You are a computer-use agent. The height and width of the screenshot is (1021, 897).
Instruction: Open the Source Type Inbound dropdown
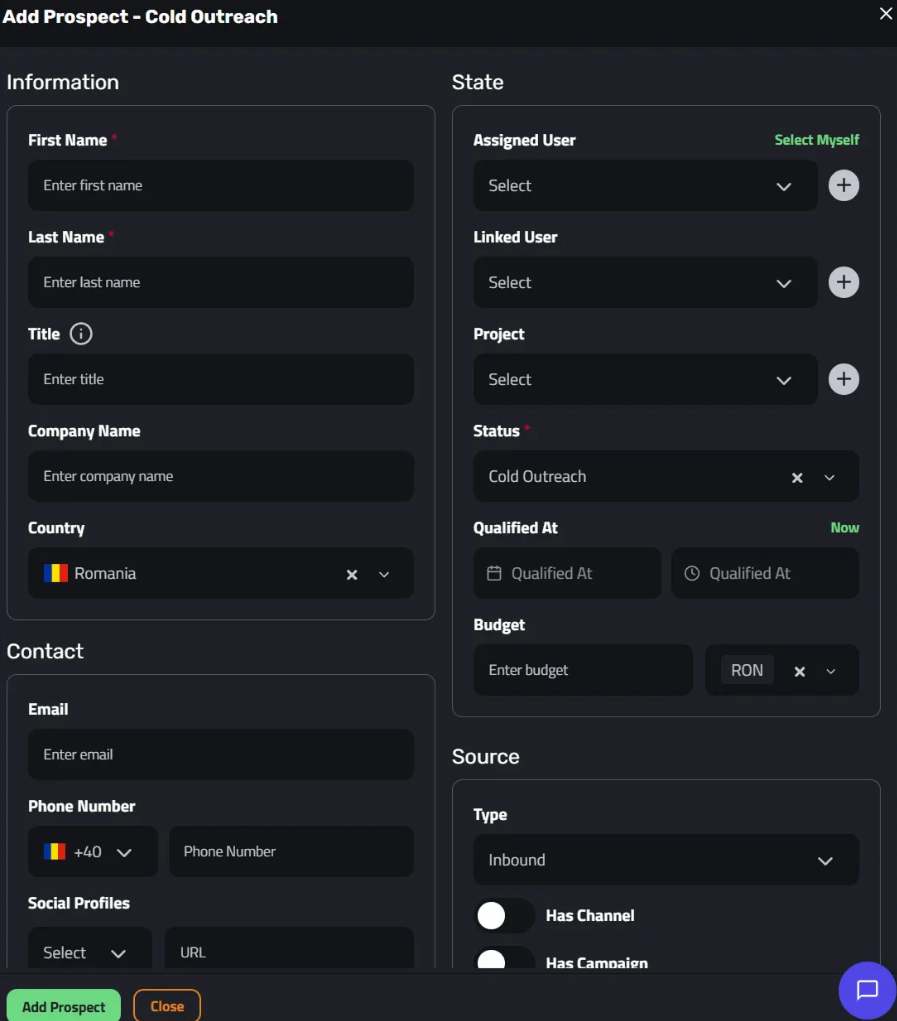tap(666, 860)
